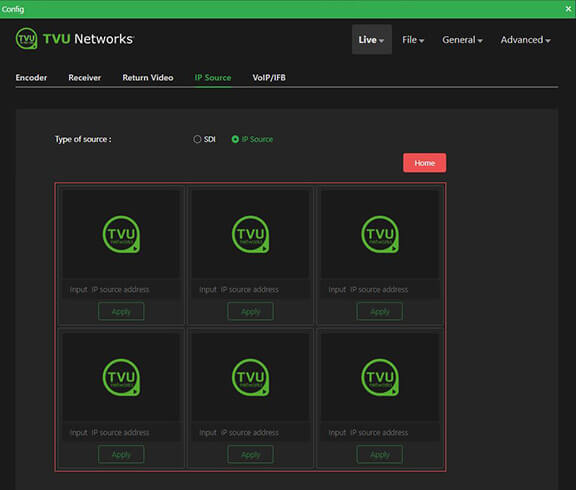
Task: Apply the top-middle IP source
Action: (x=251, y=311)
